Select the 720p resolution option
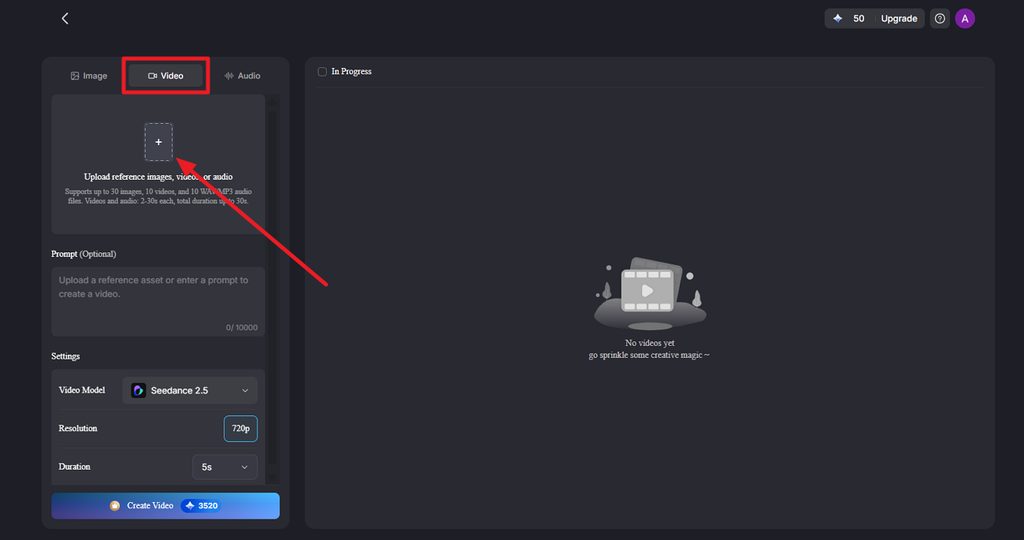1024x540 pixels. coord(241,428)
